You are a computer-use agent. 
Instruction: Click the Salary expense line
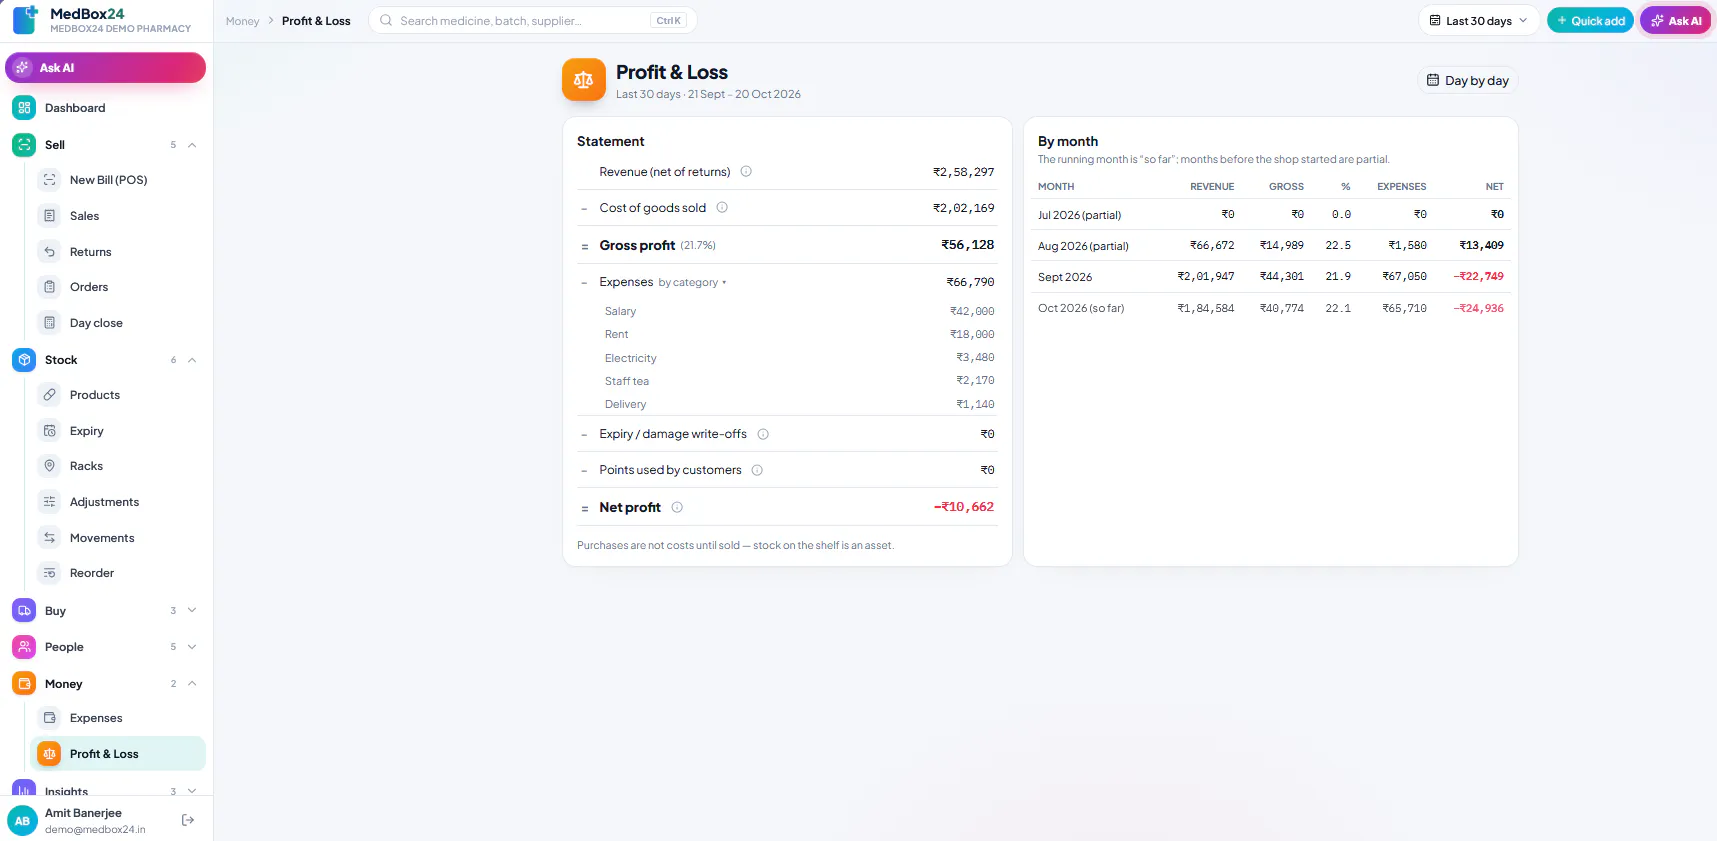click(798, 312)
